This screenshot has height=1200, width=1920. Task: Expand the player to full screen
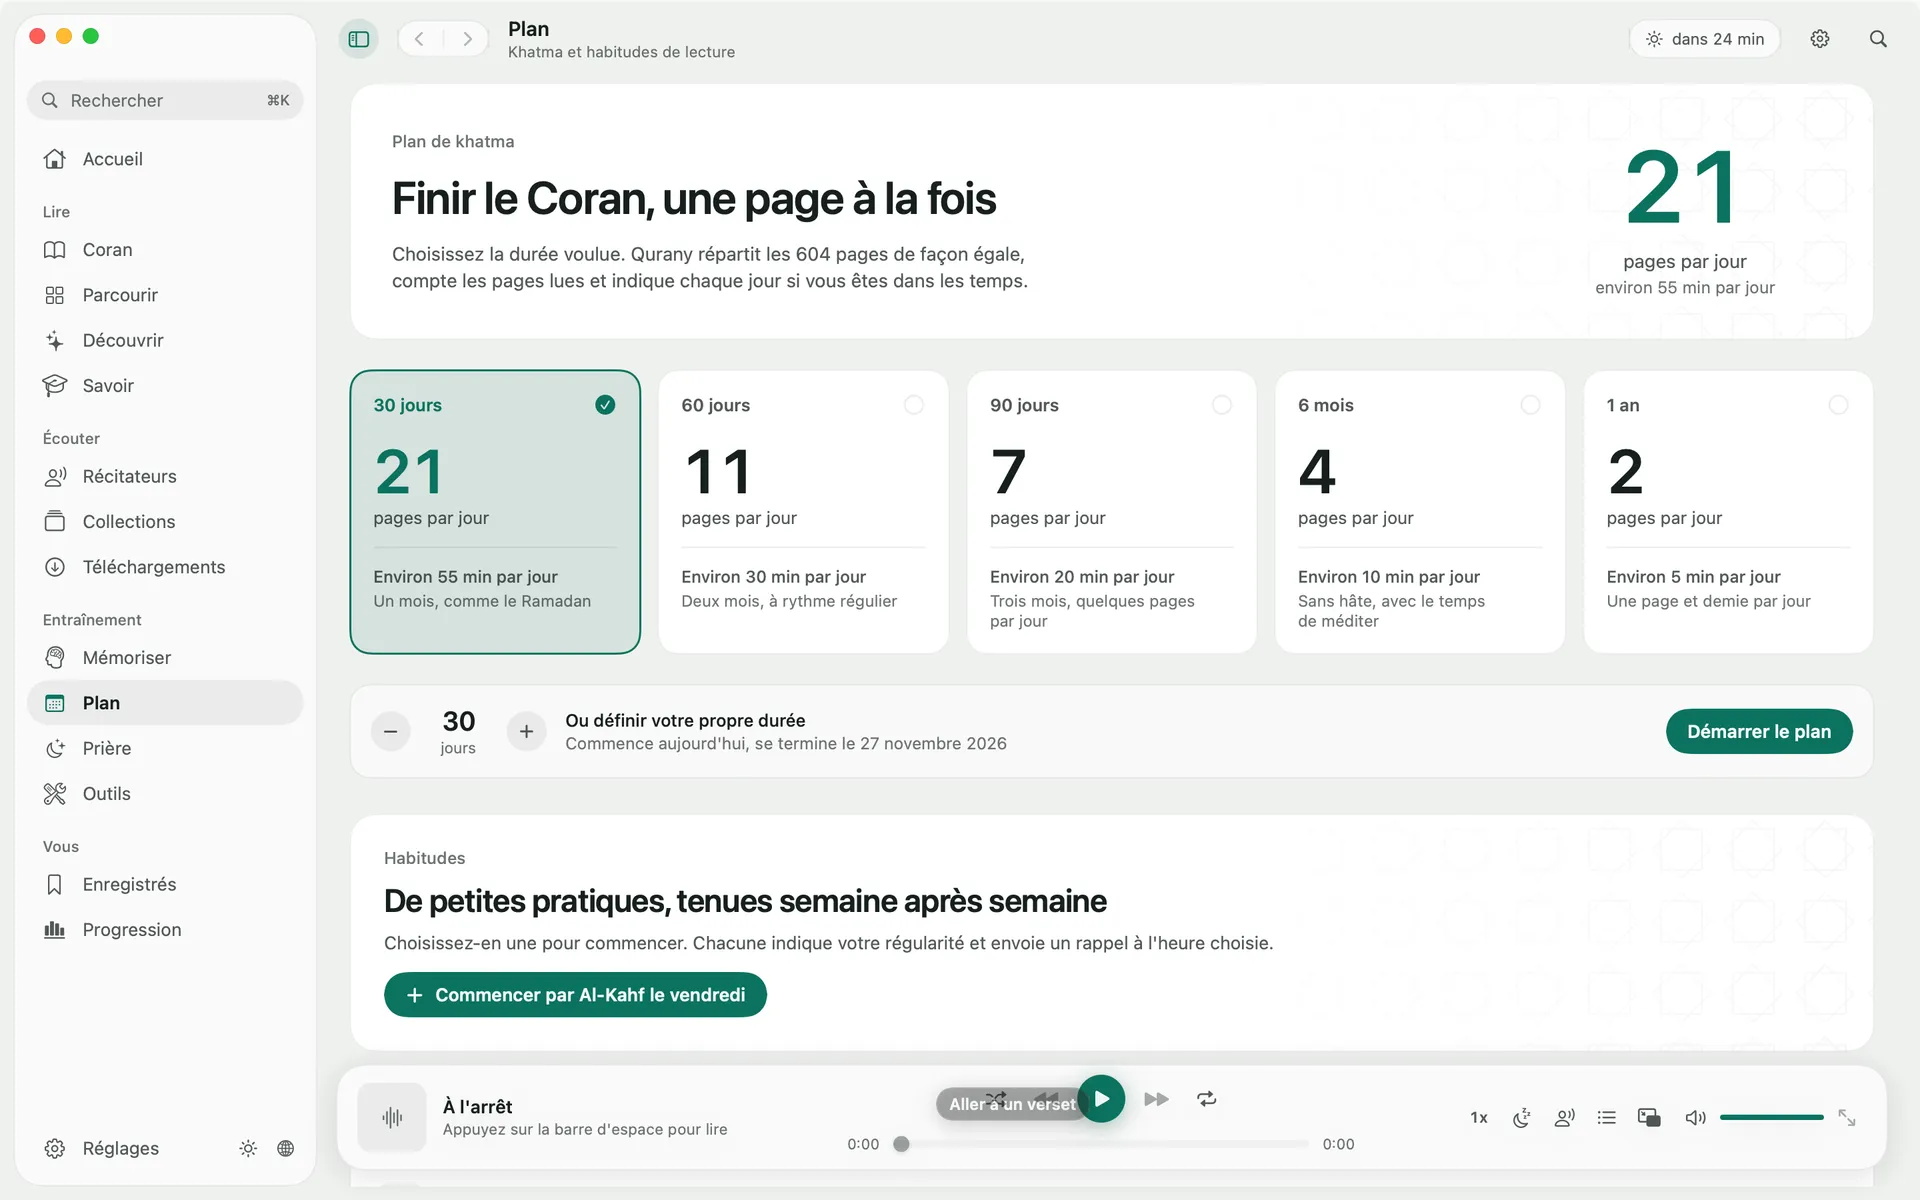point(1847,1117)
